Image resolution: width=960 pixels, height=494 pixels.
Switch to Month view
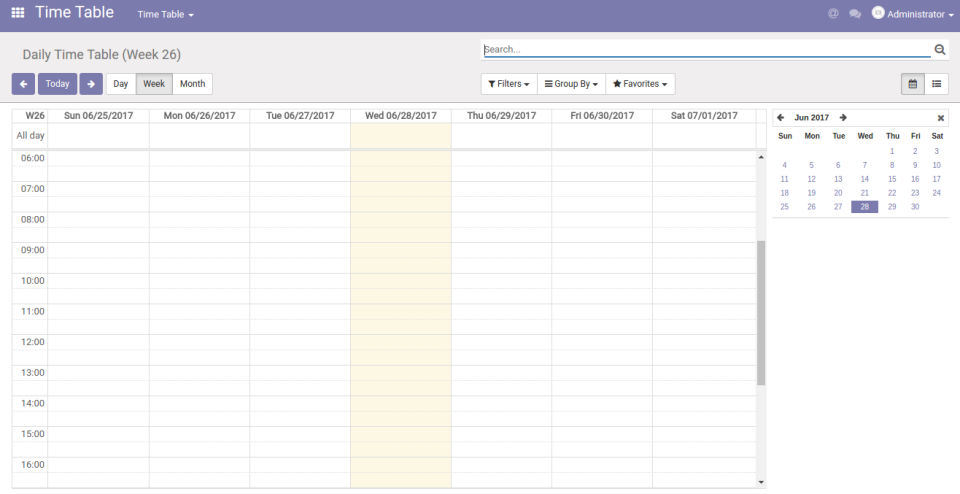tap(192, 84)
